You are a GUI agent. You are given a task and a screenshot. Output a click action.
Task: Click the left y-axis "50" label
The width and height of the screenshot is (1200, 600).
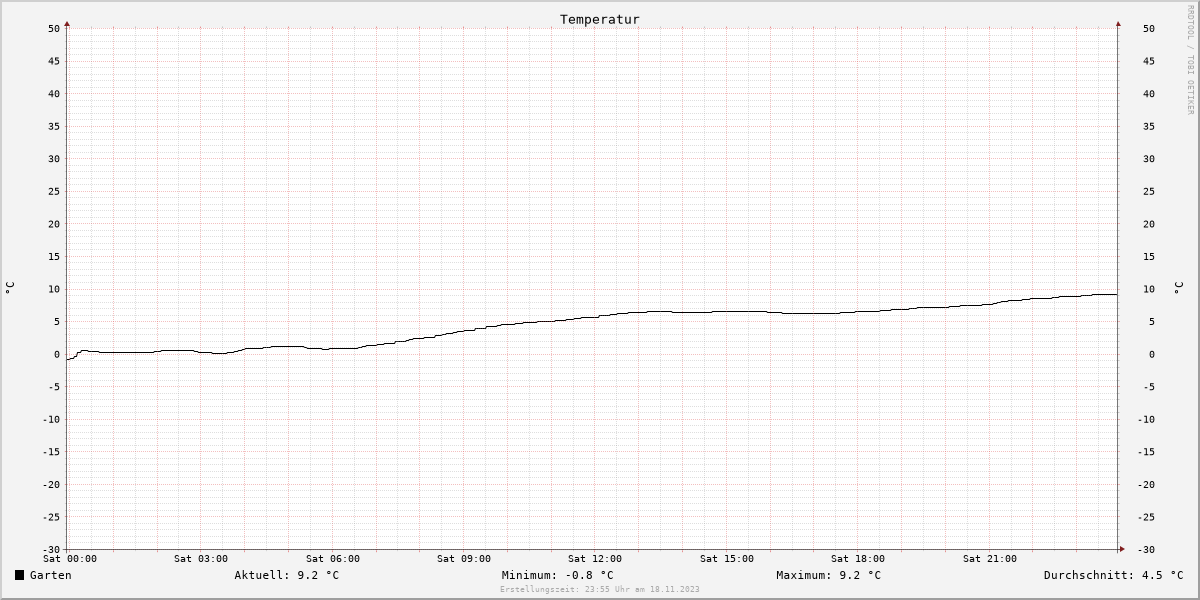[55, 28]
